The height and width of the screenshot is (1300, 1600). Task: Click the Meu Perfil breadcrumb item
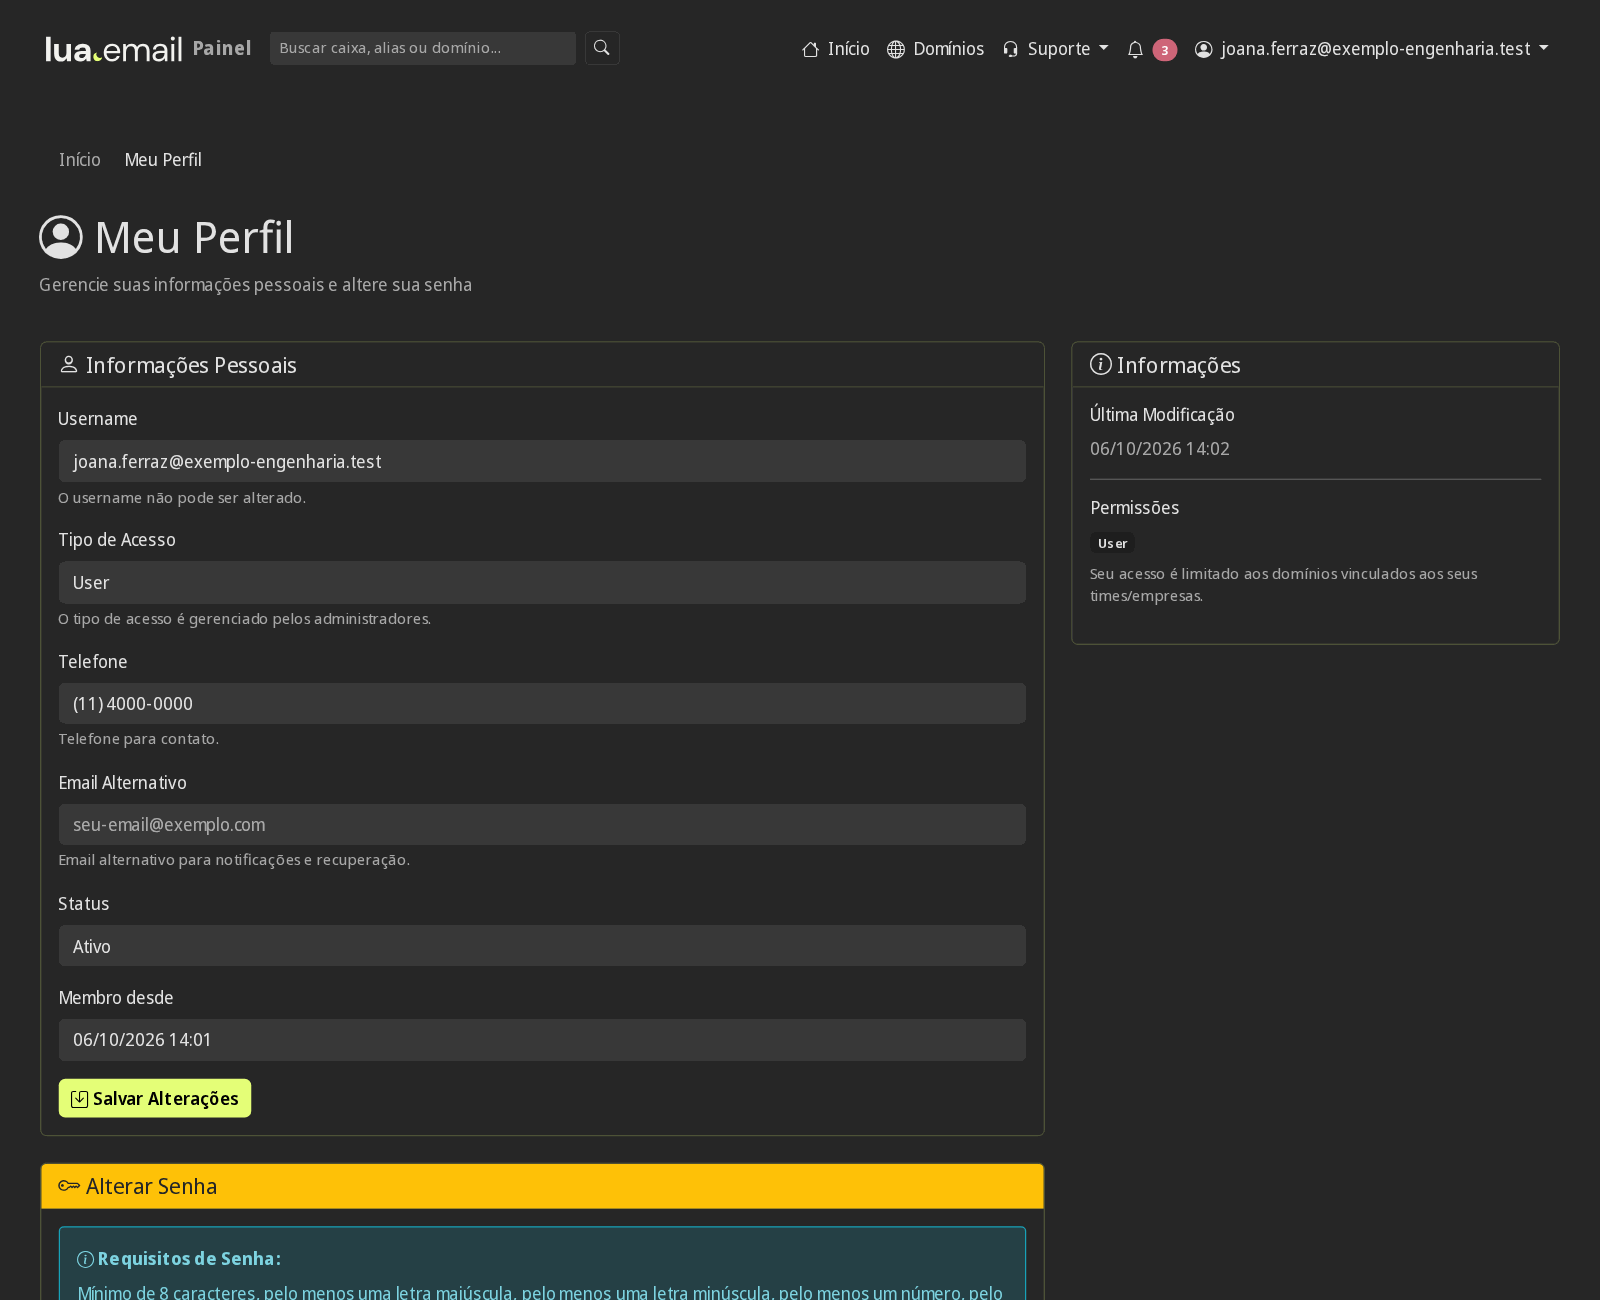point(163,160)
